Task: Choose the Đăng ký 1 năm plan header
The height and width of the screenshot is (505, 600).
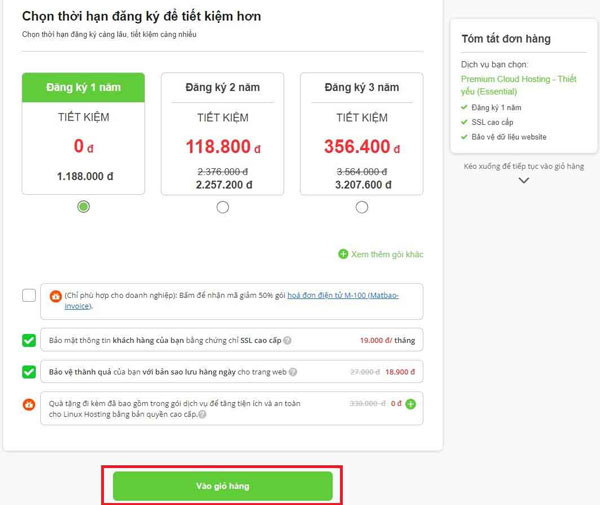Action: pos(83,88)
